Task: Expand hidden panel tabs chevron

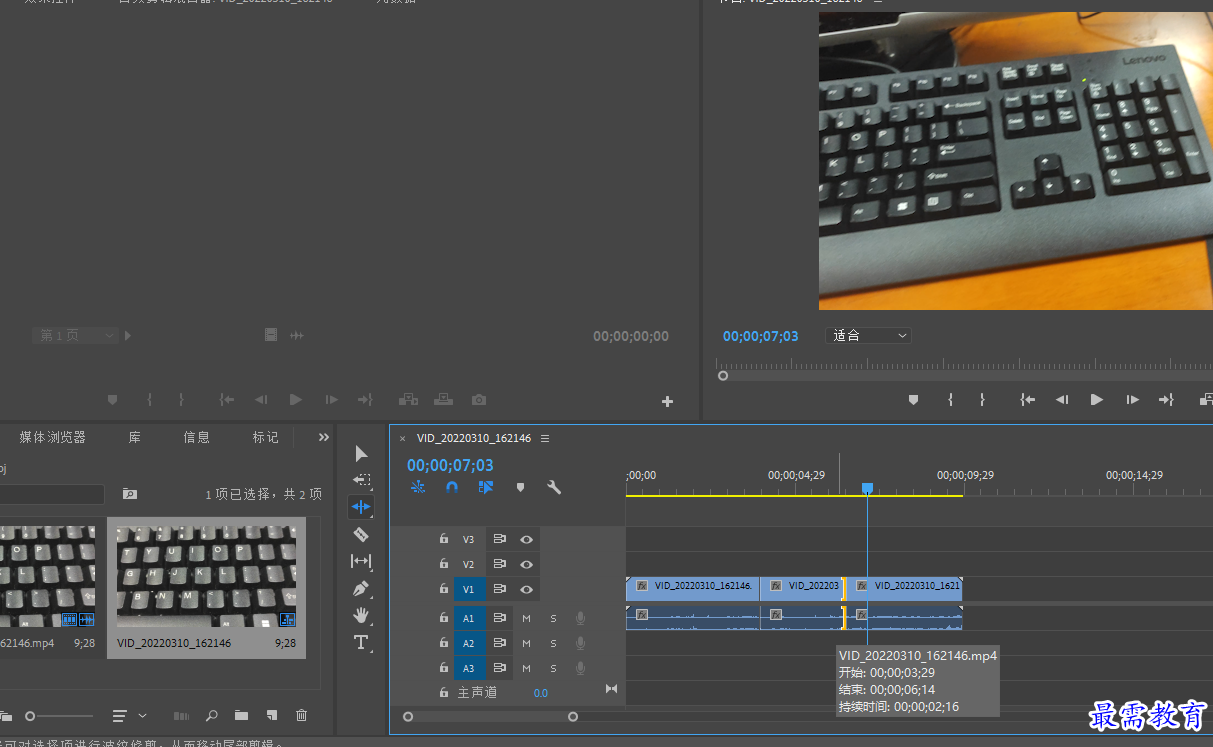Action: point(323,437)
